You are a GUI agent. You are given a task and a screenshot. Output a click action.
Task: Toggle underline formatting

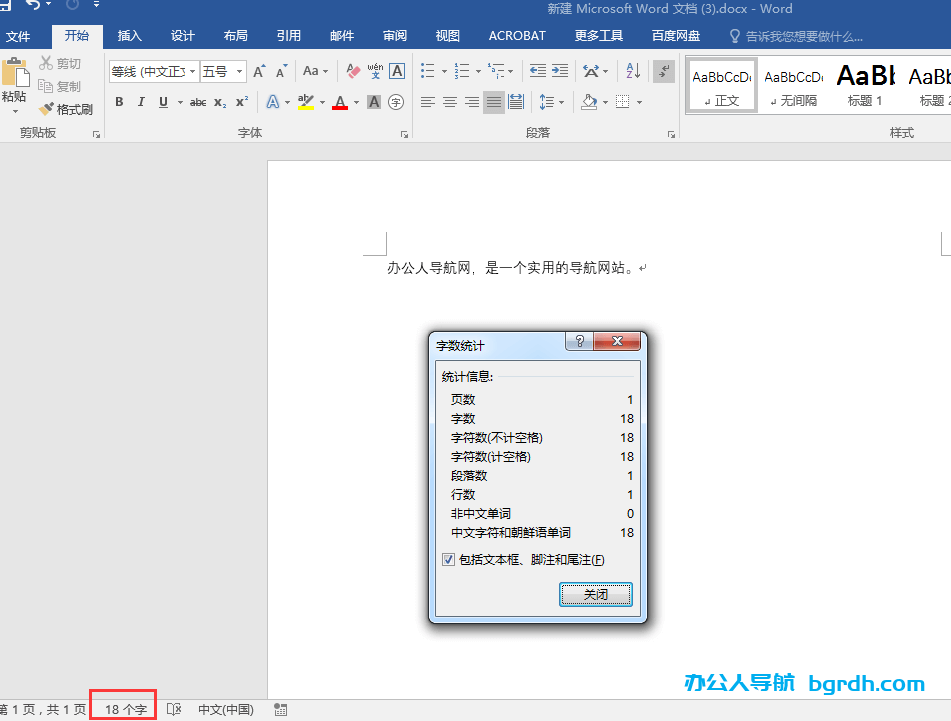click(162, 102)
